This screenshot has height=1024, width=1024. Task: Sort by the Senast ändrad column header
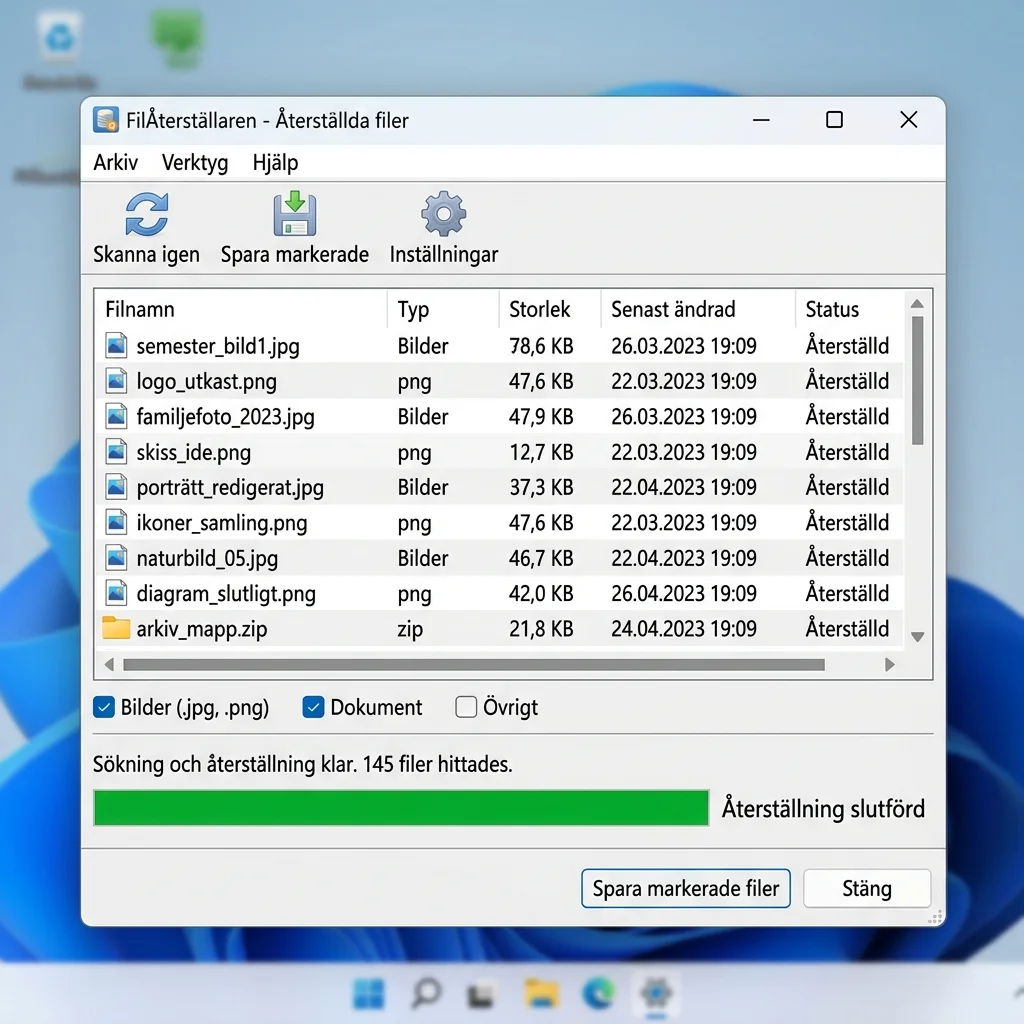(698, 309)
